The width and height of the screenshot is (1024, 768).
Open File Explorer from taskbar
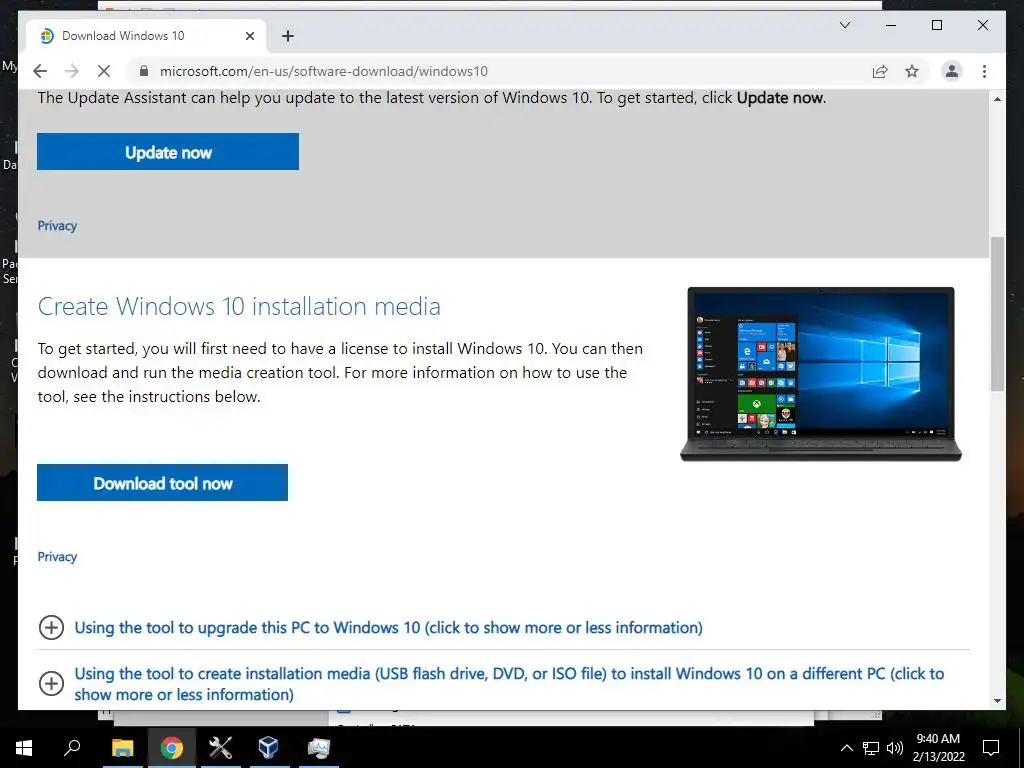click(x=122, y=748)
